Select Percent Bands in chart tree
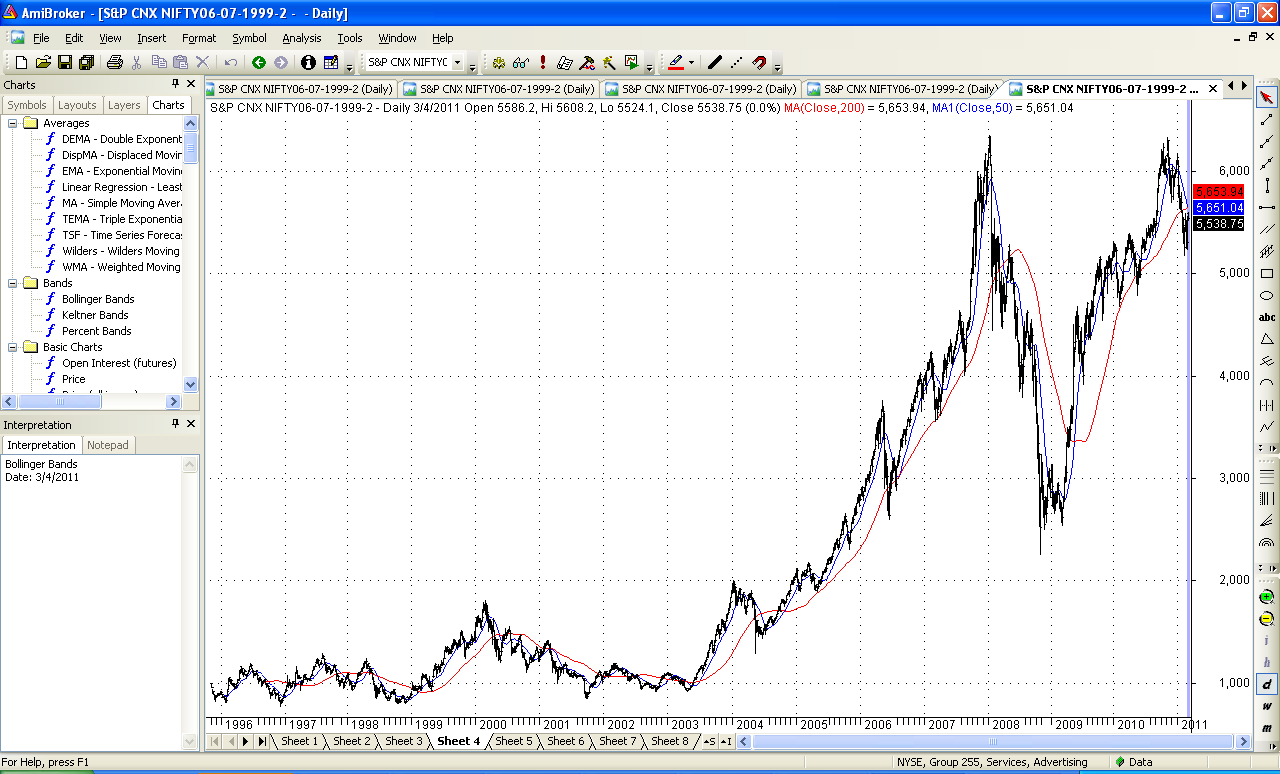 pos(96,331)
